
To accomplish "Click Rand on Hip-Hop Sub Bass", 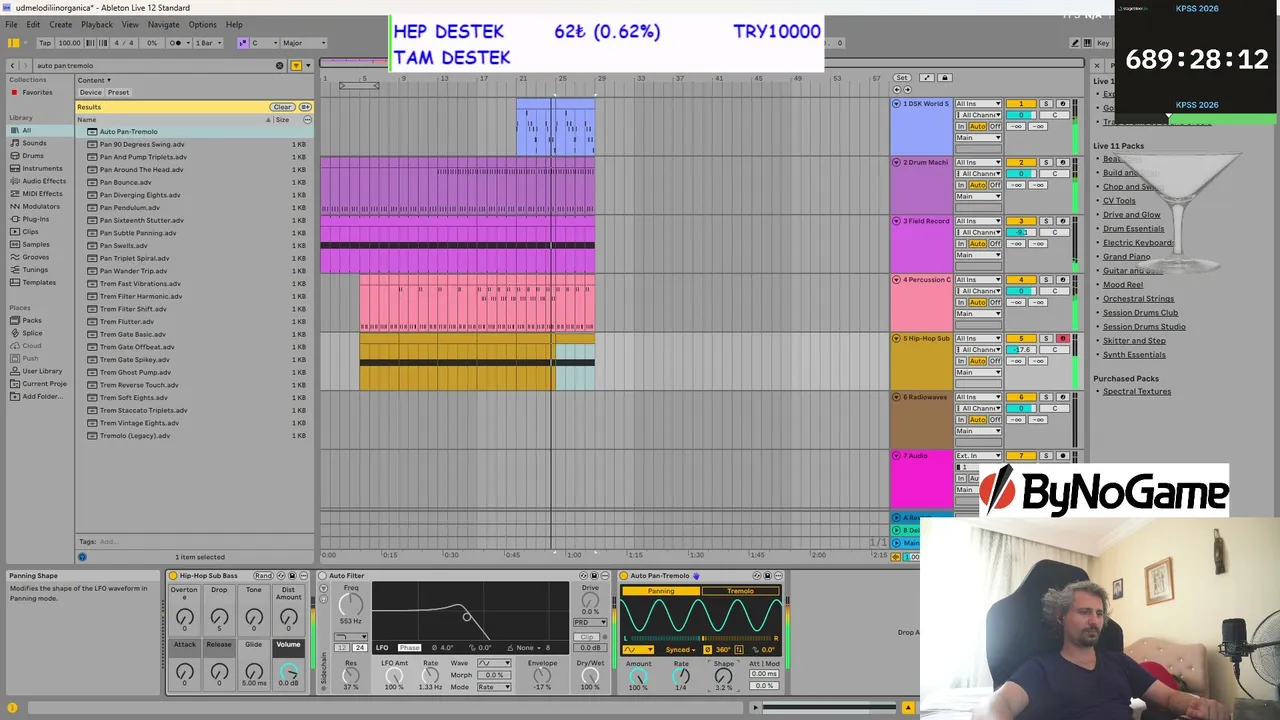I will coord(263,576).
